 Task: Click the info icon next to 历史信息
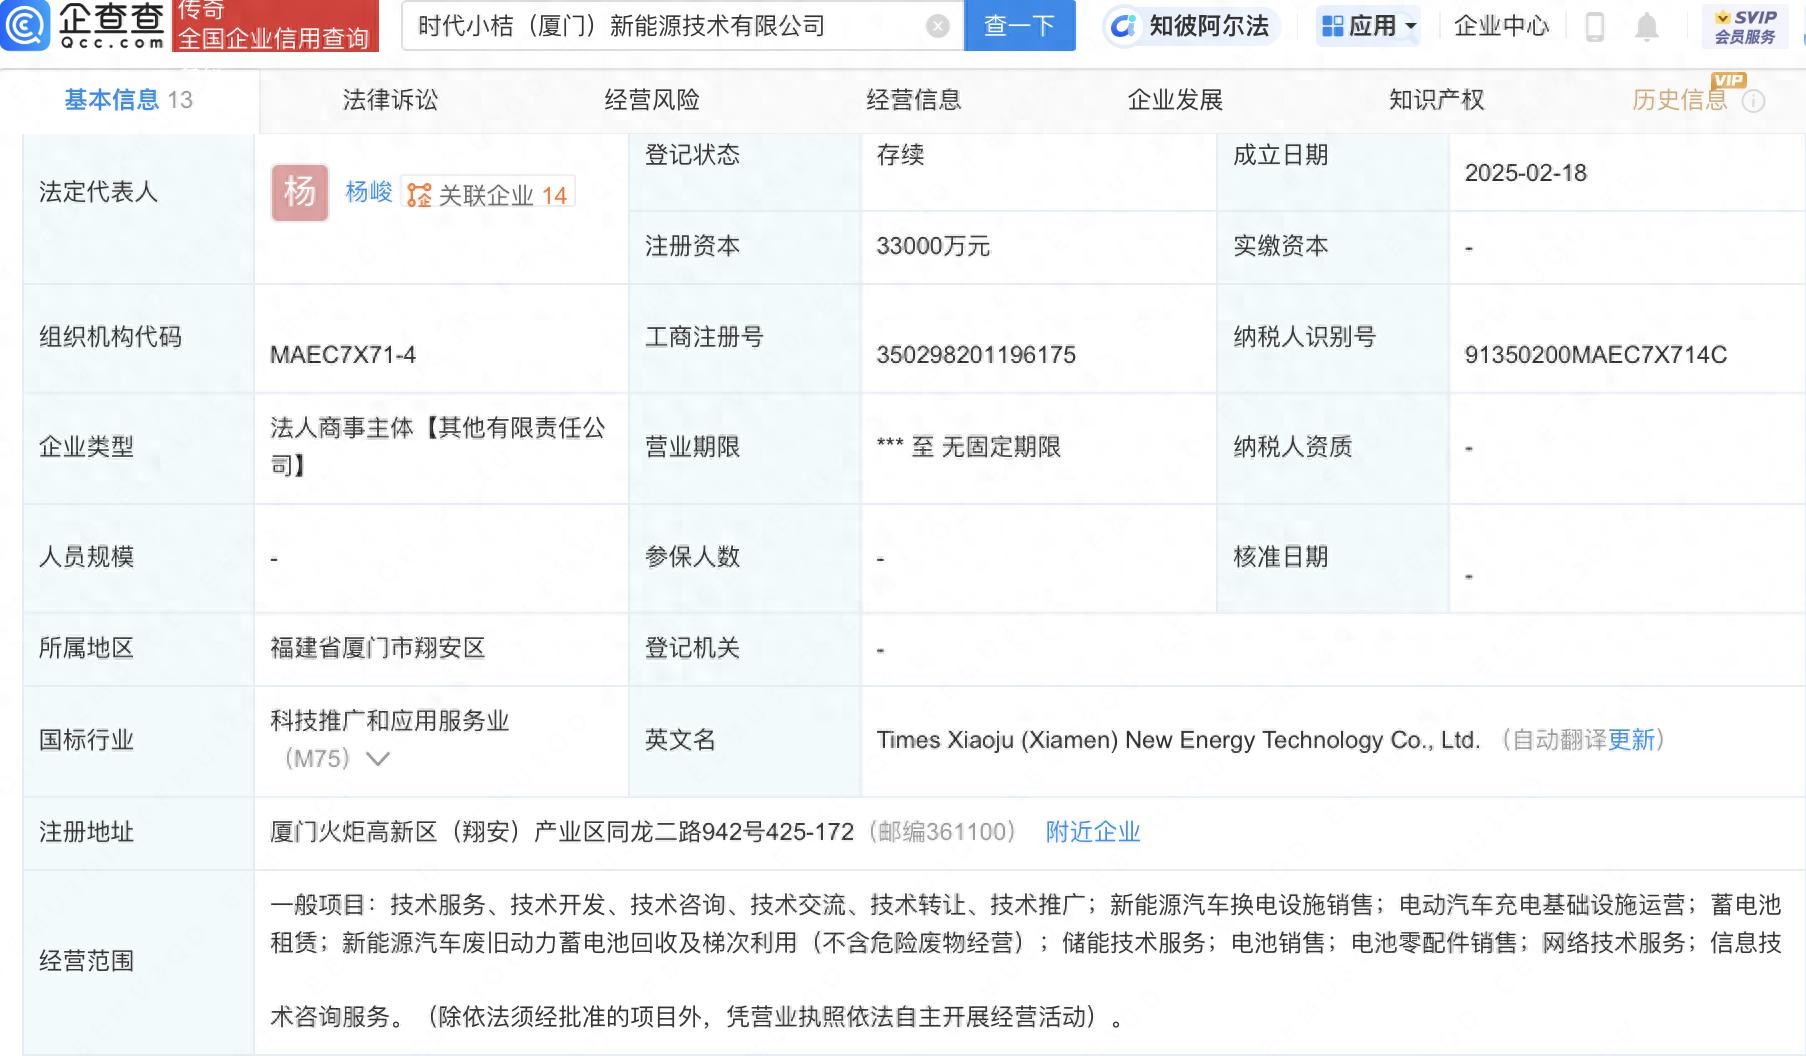click(1754, 101)
